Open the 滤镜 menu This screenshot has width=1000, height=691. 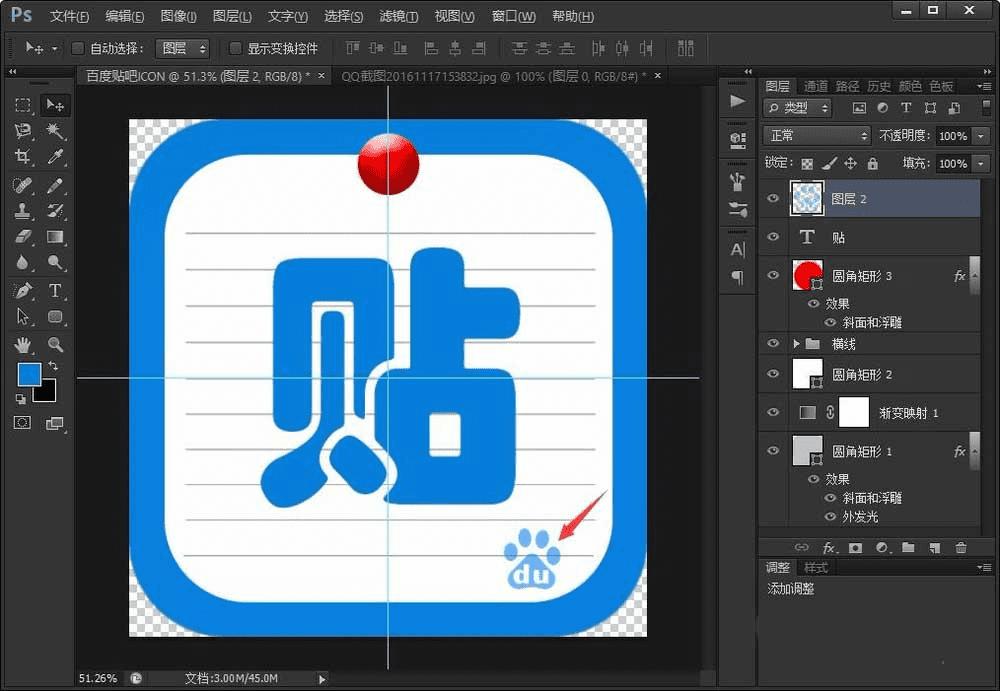click(x=399, y=17)
